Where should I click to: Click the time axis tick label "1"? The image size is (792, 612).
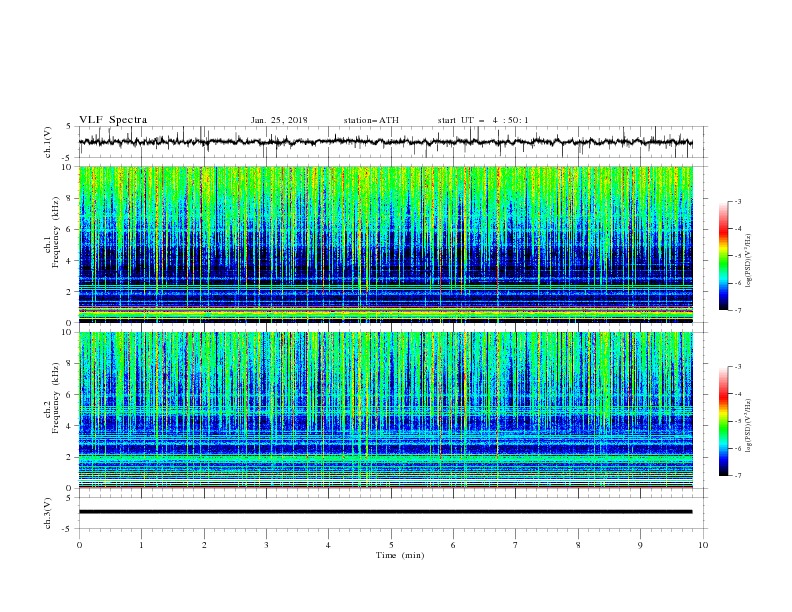(x=141, y=545)
